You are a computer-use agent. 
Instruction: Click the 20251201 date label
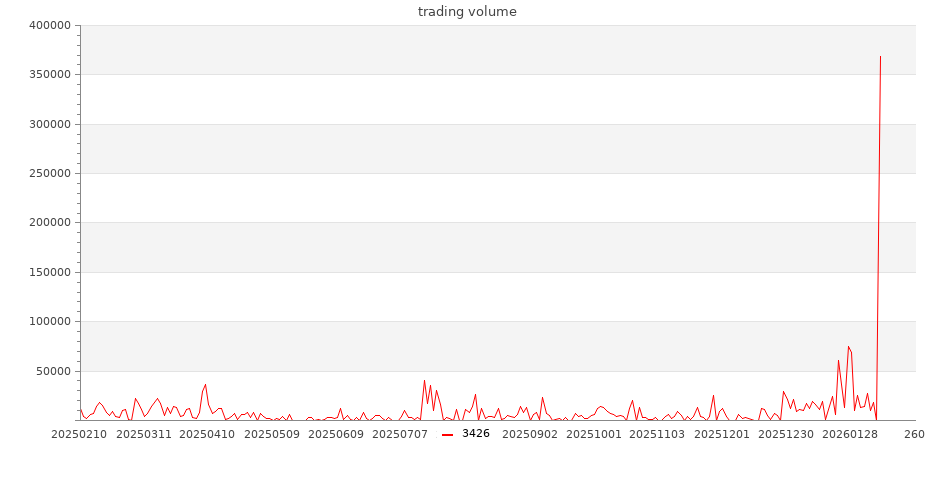coord(722,434)
